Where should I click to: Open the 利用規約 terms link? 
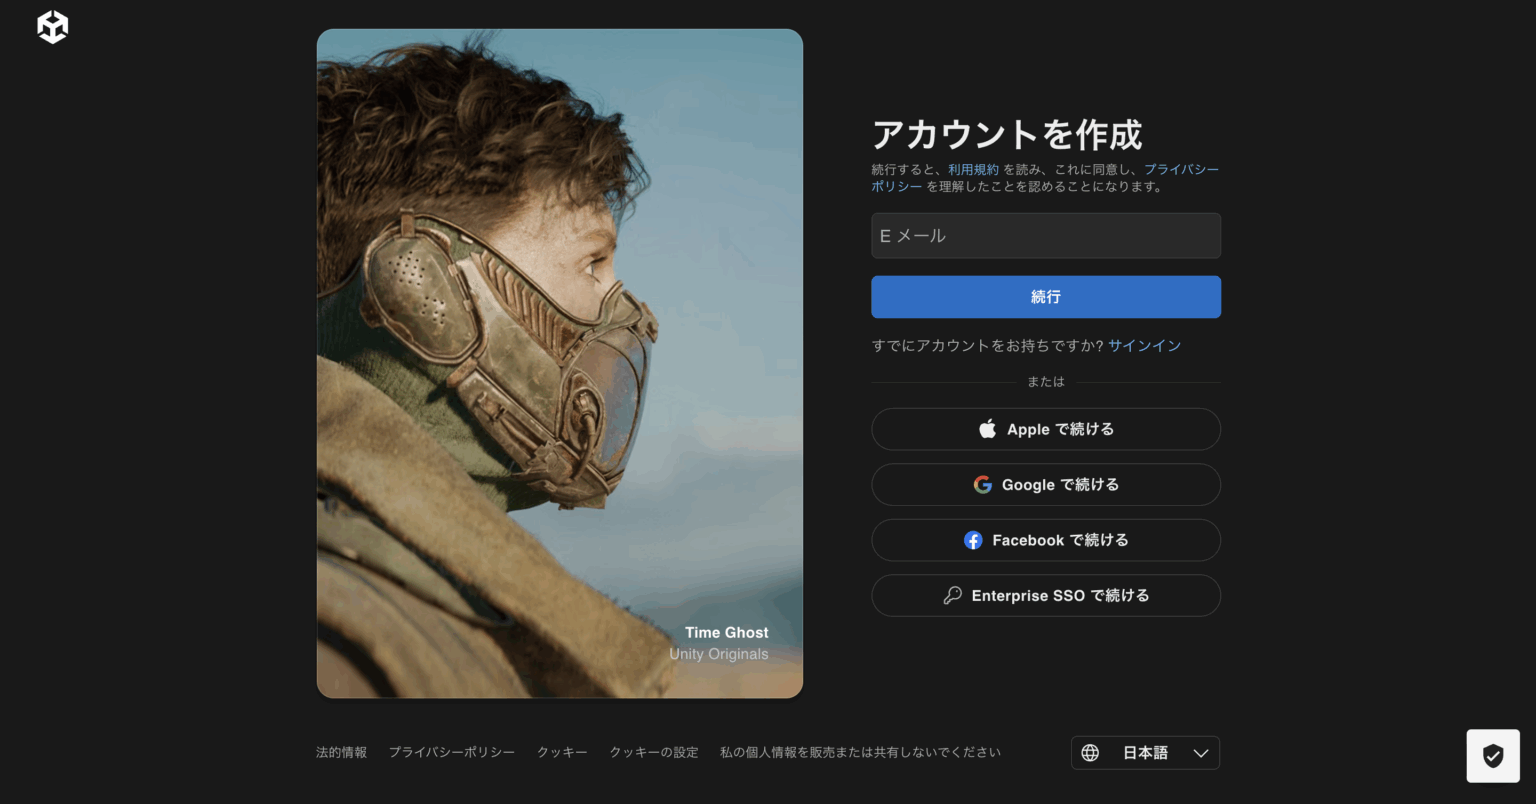(x=972, y=169)
